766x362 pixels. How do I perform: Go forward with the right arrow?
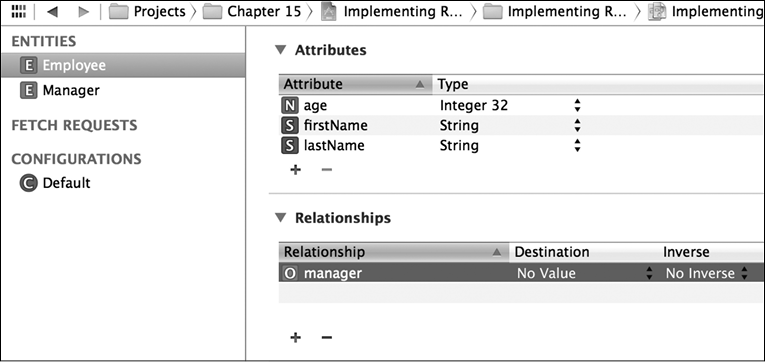84,12
